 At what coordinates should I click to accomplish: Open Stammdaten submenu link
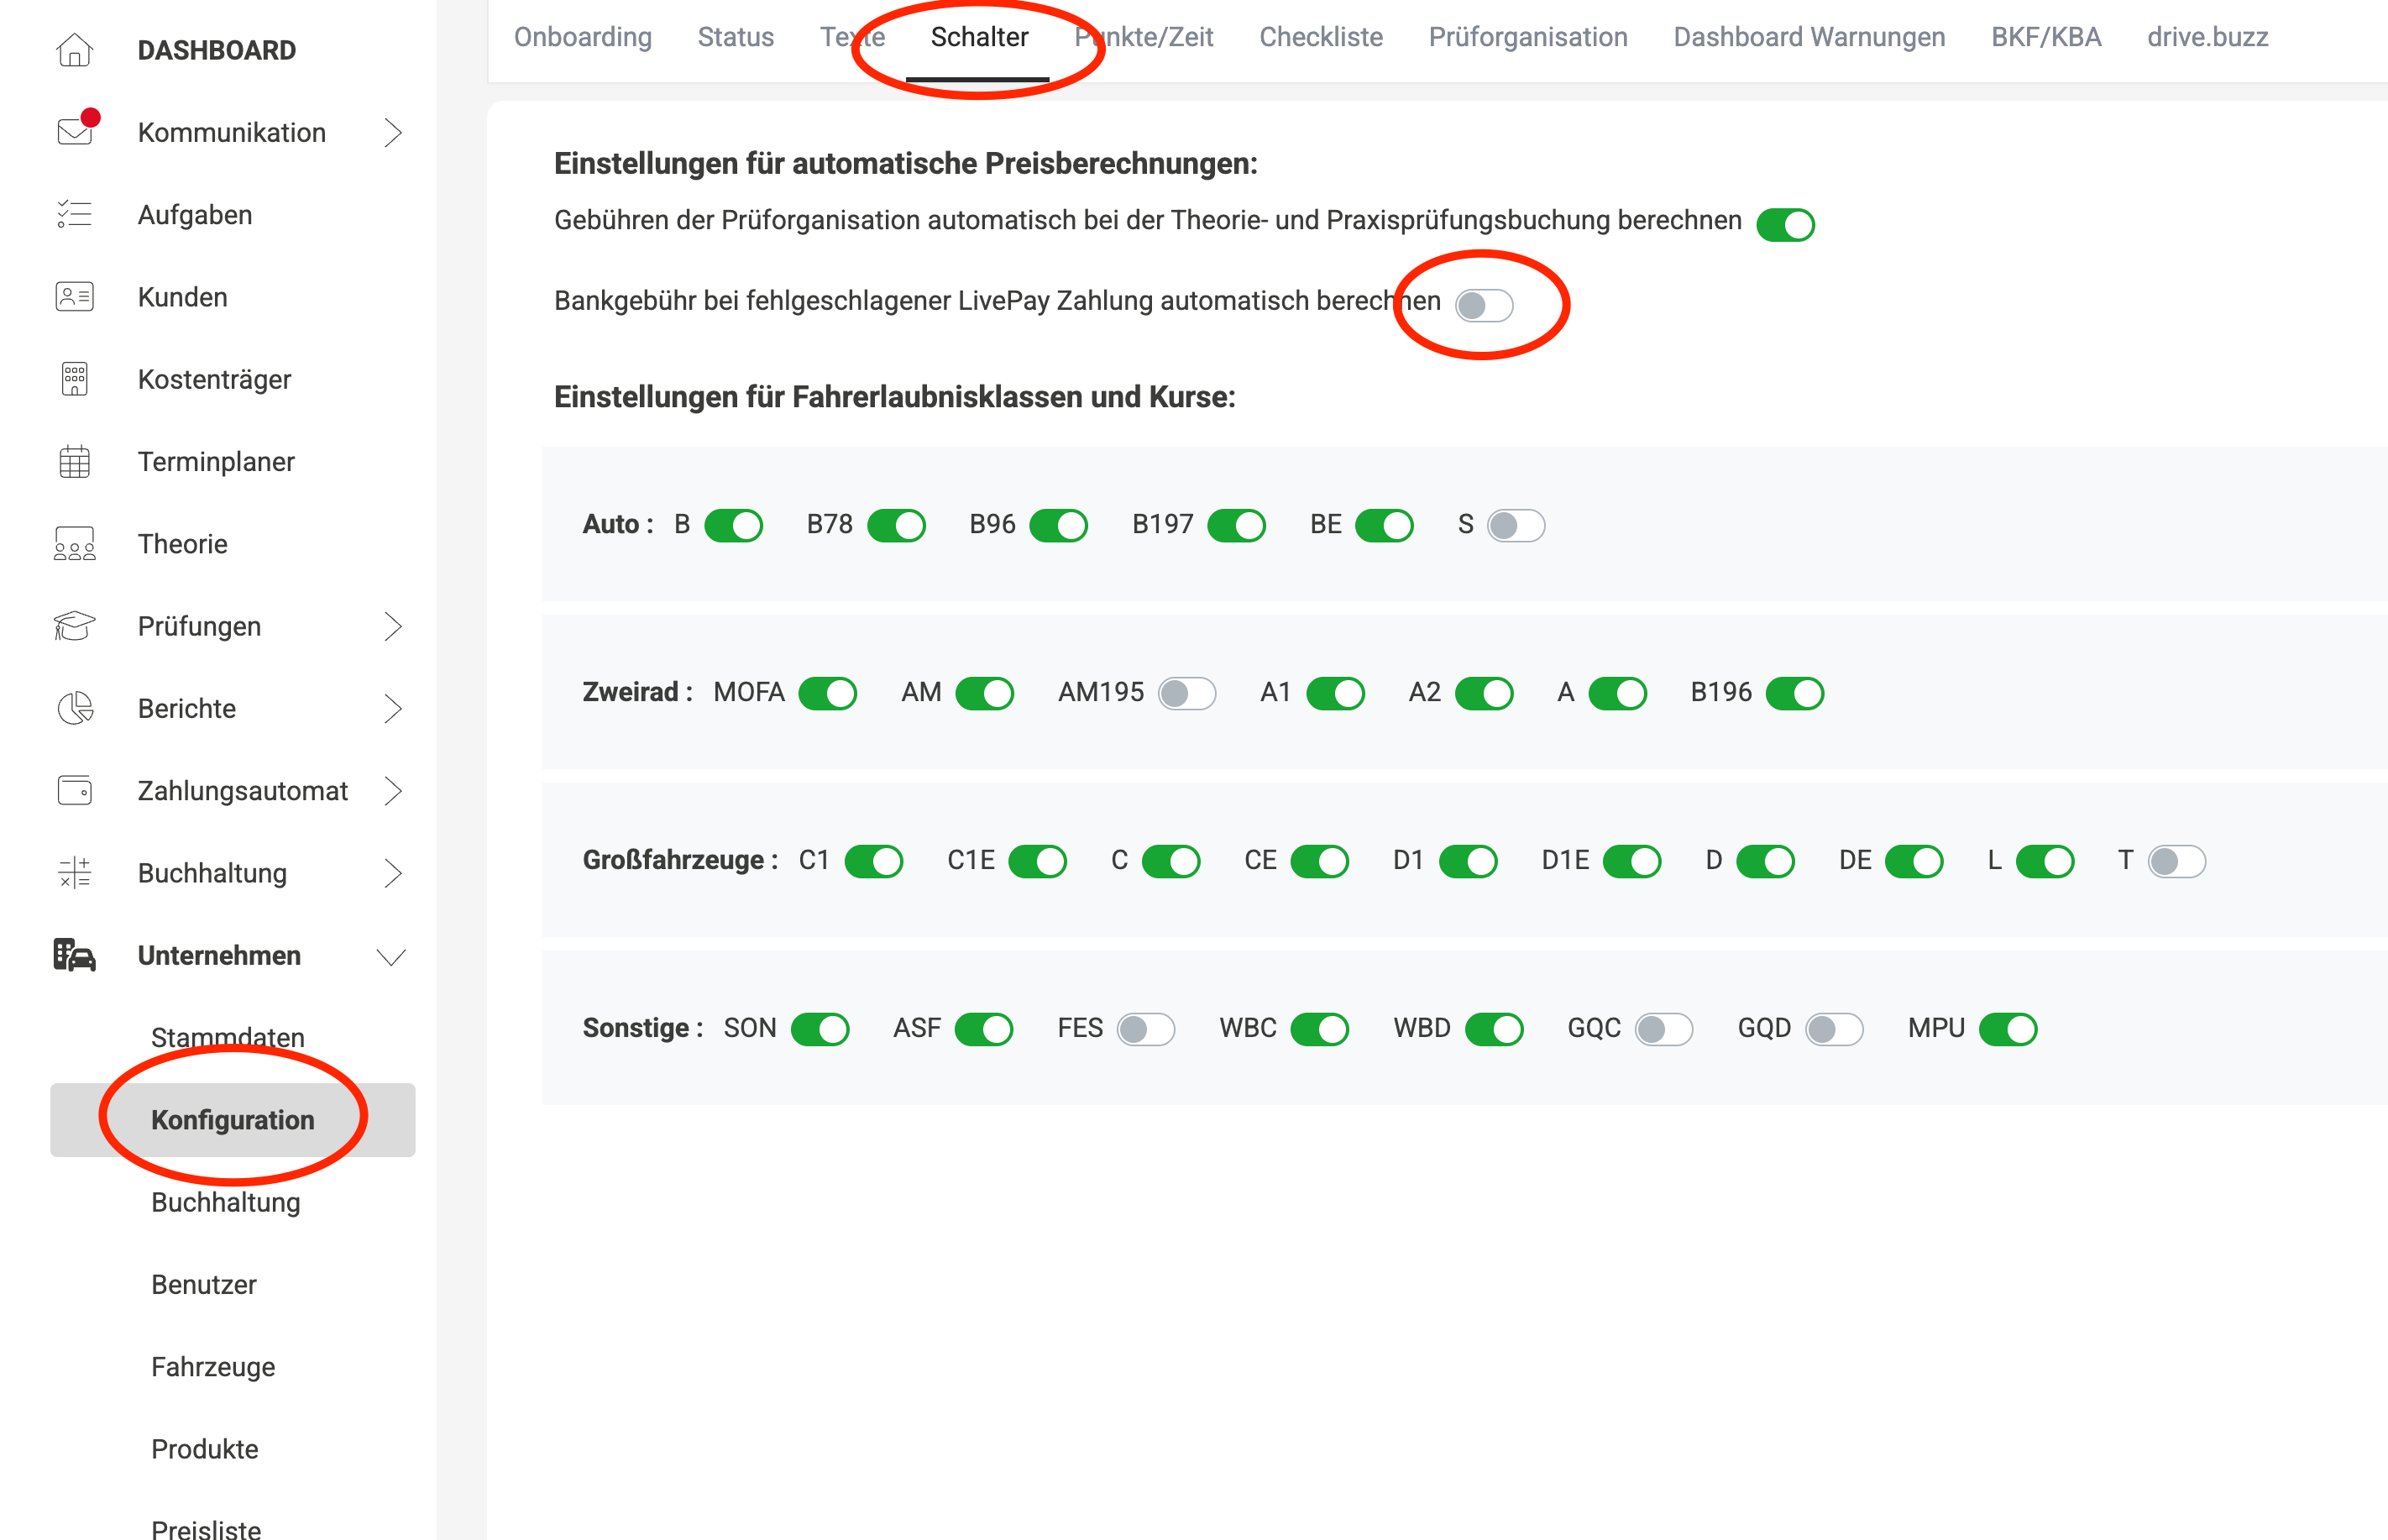(227, 1037)
